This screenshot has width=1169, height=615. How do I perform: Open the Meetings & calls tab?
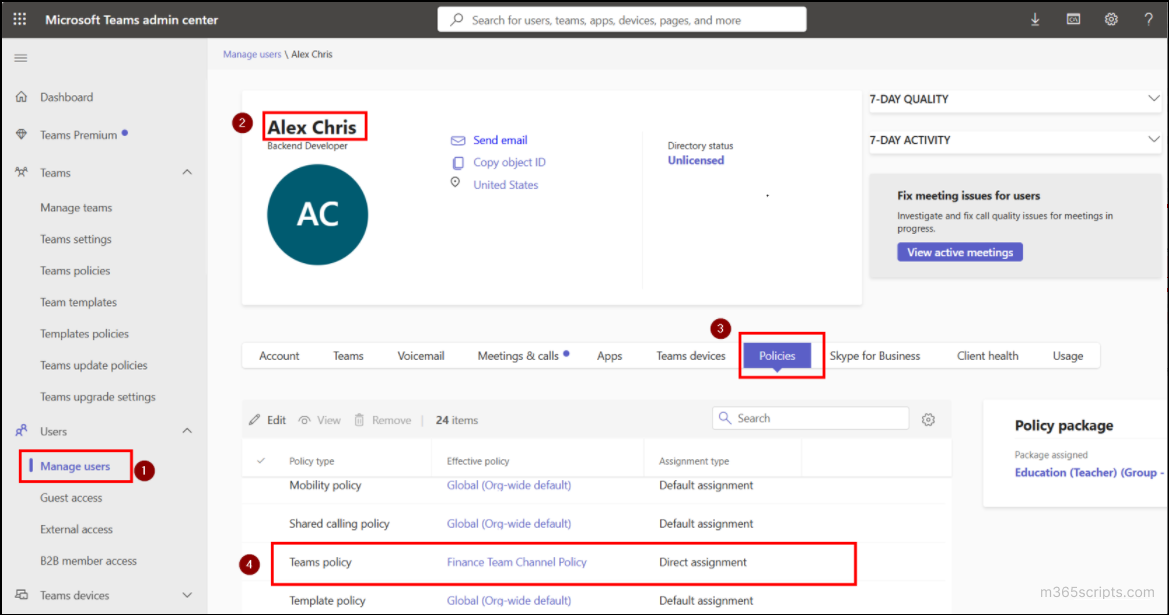tap(518, 356)
